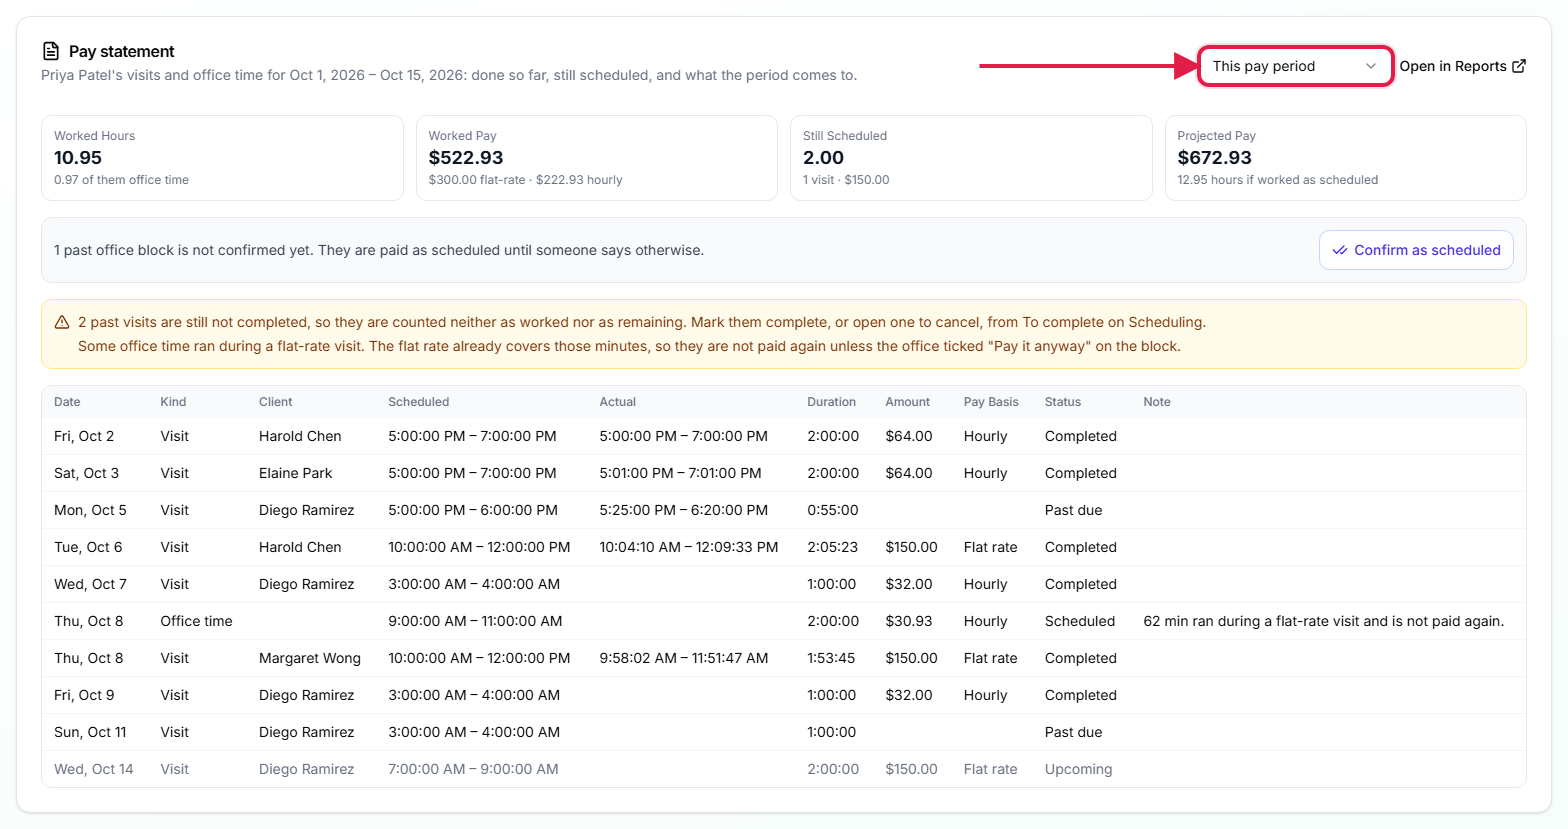Click the chevron arrow of the pay period selector
This screenshot has width=1568, height=829.
coord(1371,66)
